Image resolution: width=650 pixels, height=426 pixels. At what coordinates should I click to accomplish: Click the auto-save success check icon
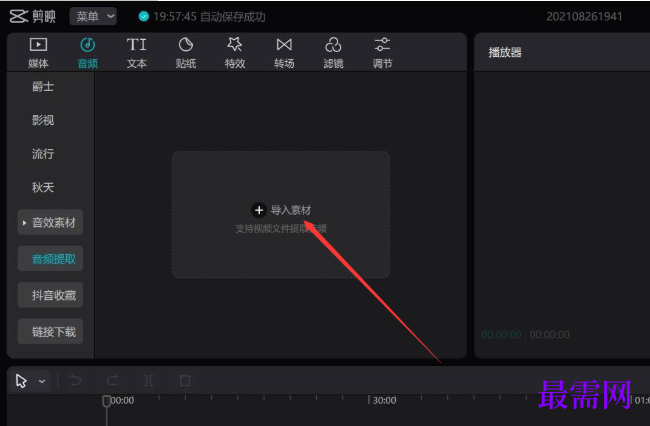[x=144, y=17]
